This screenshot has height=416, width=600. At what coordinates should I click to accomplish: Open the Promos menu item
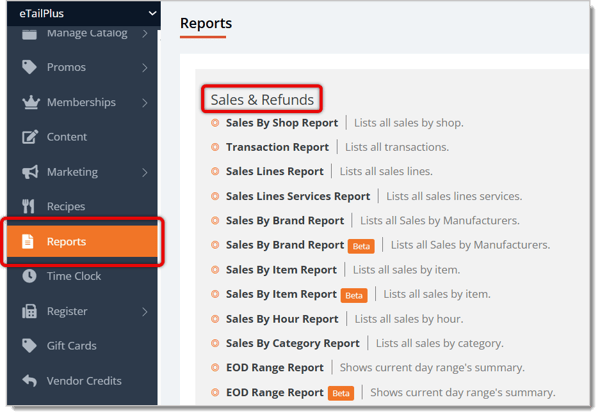click(x=82, y=67)
